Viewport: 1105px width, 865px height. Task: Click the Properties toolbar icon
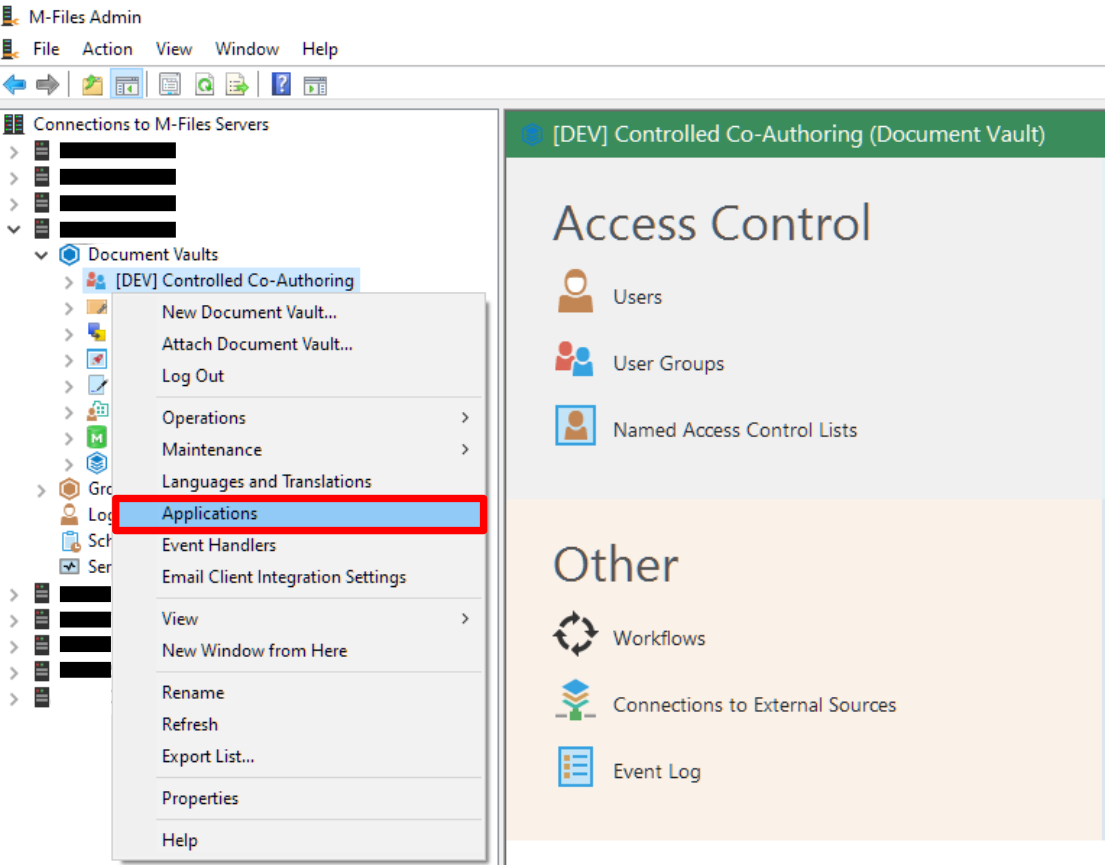click(x=169, y=85)
